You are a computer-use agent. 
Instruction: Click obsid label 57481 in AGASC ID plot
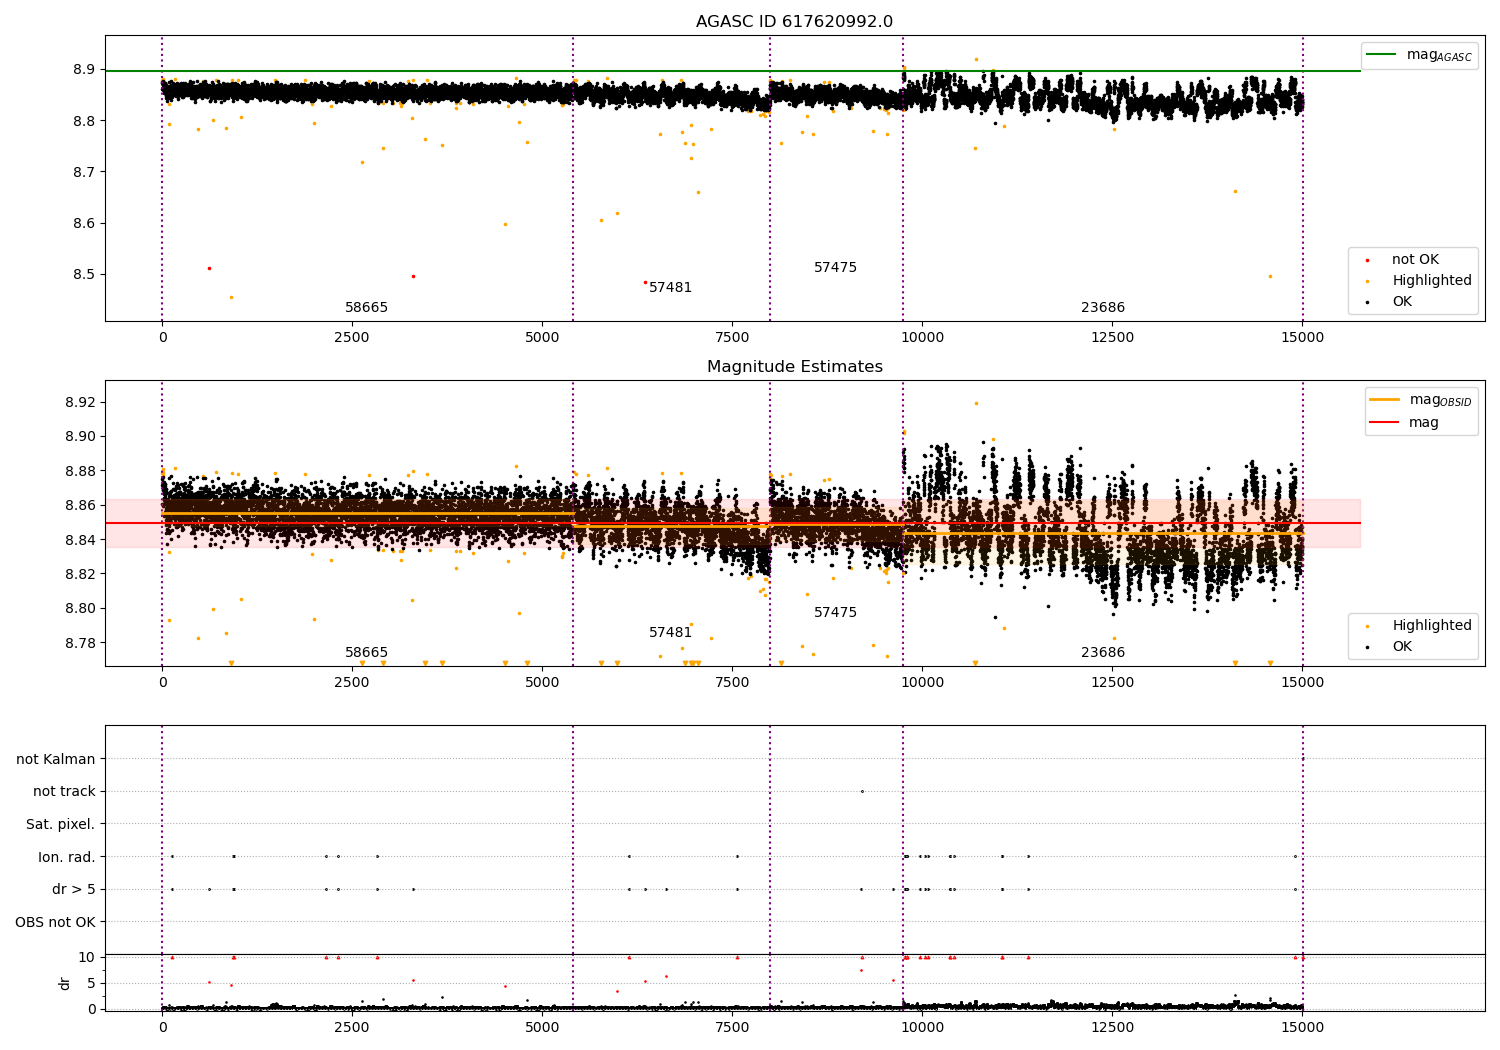[x=670, y=288]
